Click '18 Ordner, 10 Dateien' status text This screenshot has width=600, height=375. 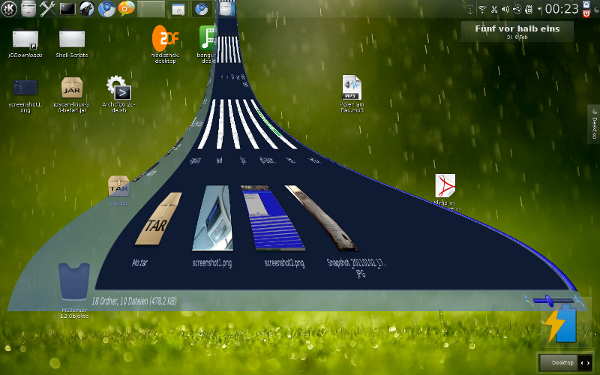(x=134, y=301)
